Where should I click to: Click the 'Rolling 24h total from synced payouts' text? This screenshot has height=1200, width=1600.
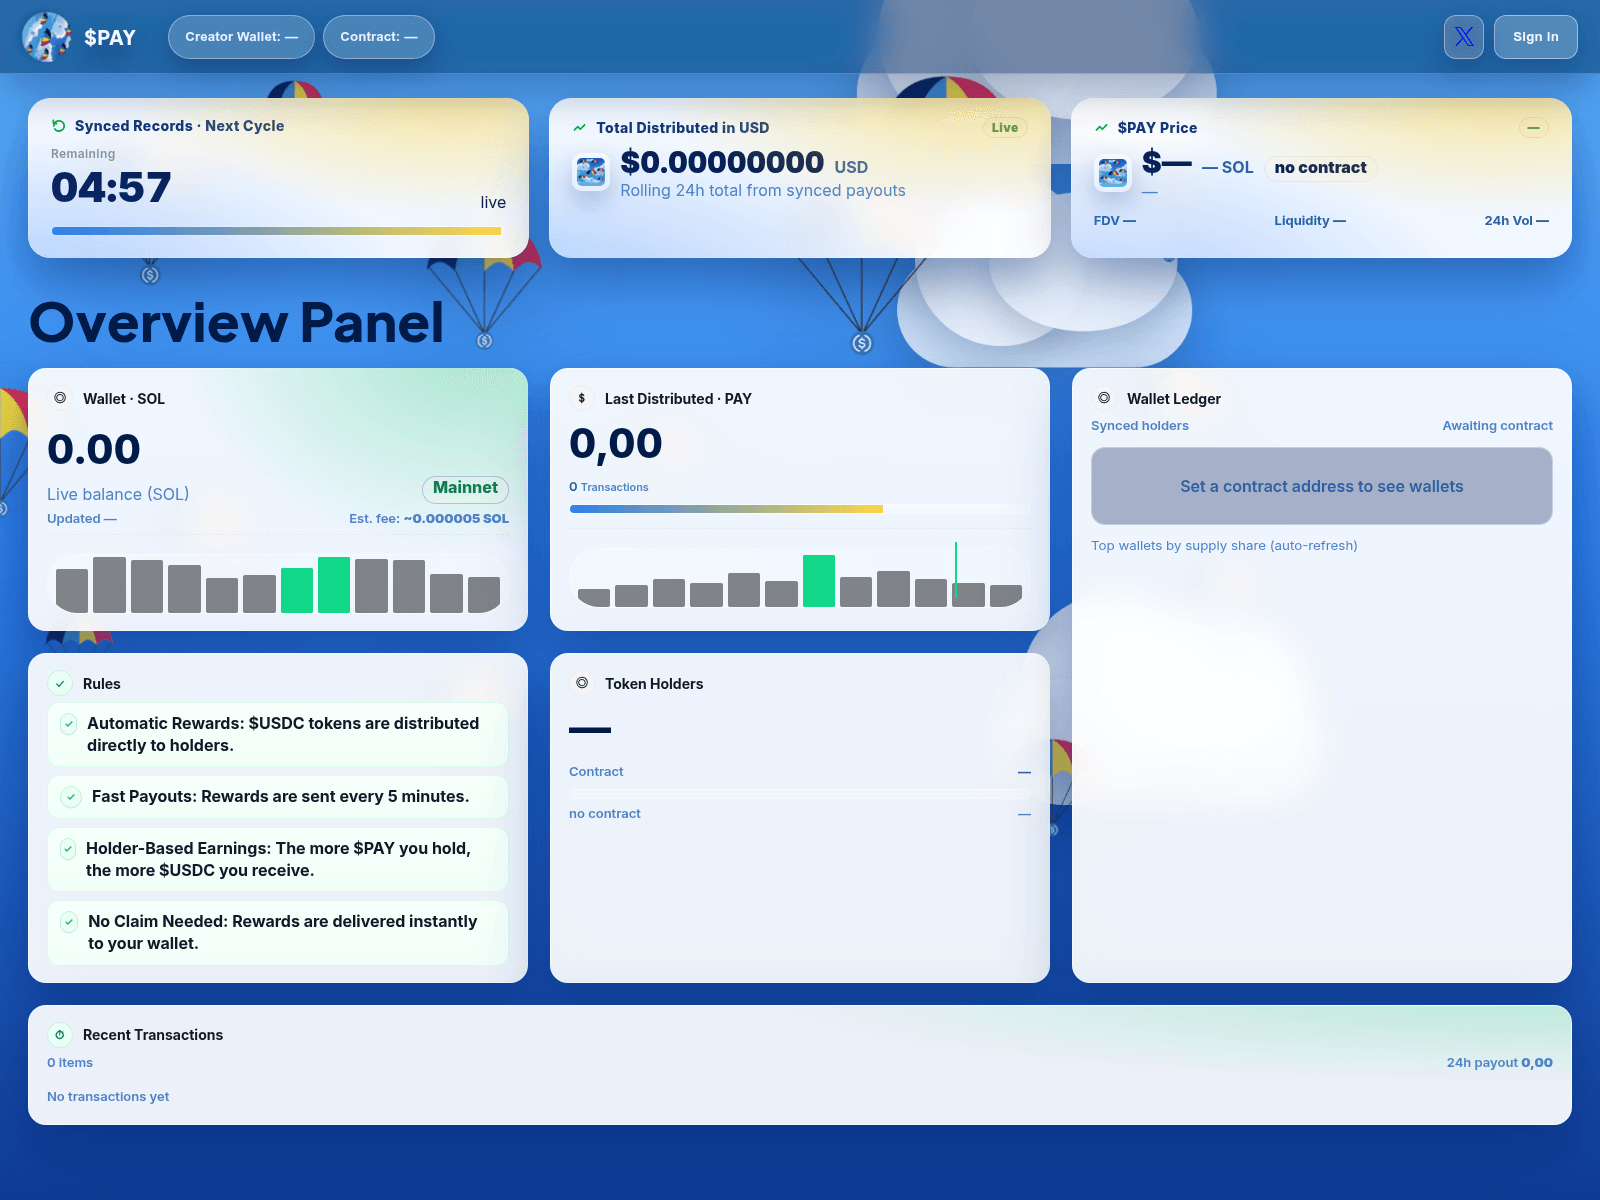763,191
